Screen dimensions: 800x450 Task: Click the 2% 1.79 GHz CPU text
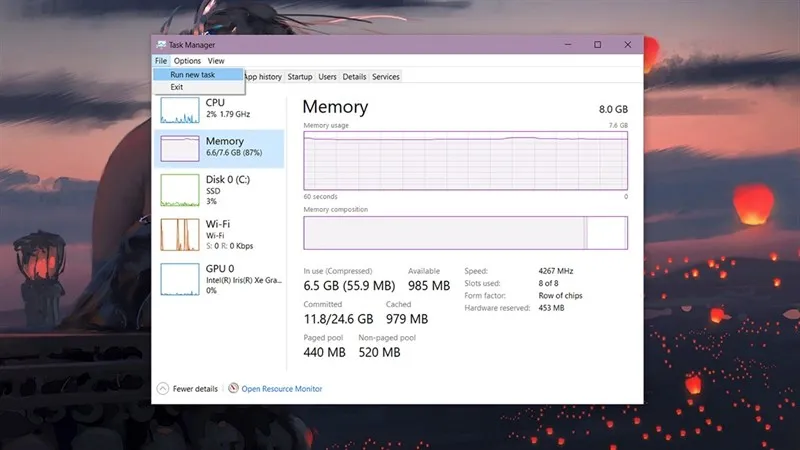(x=228, y=114)
